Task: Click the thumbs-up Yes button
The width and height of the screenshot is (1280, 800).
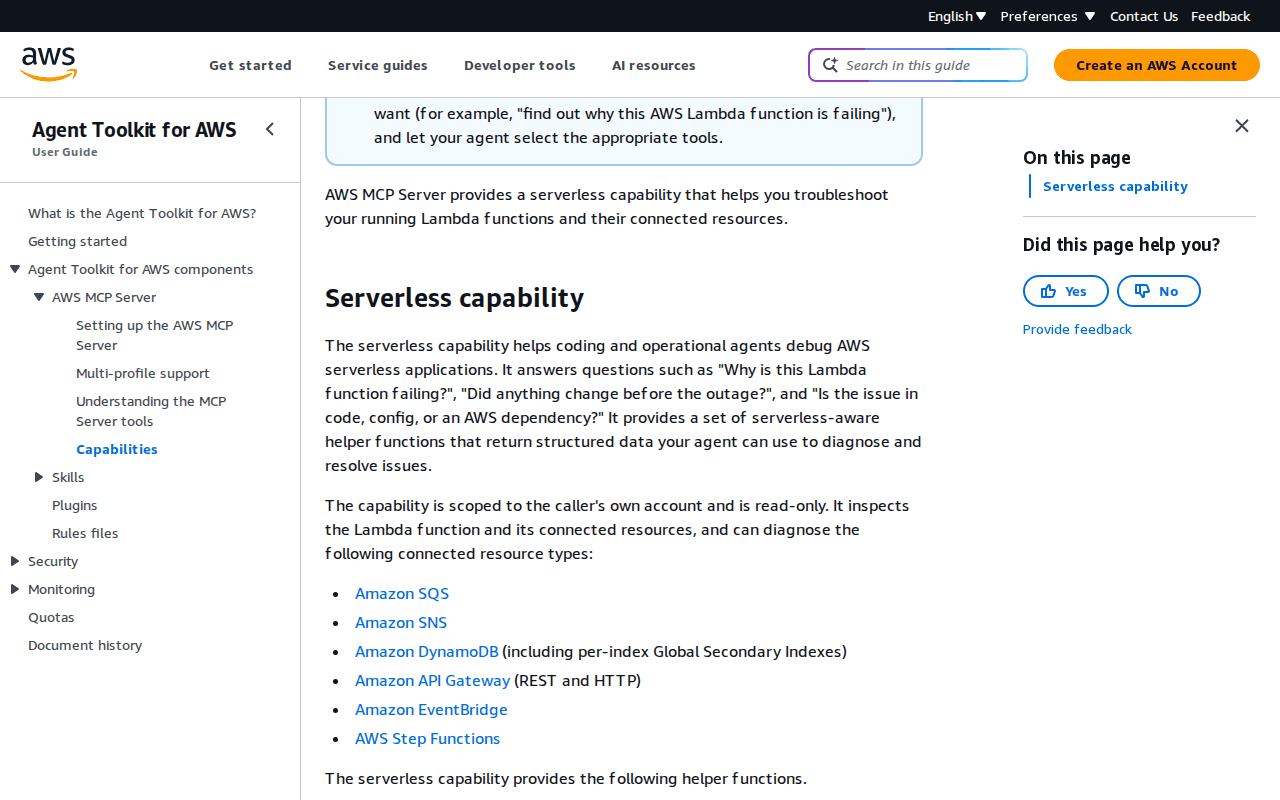Action: [1066, 291]
